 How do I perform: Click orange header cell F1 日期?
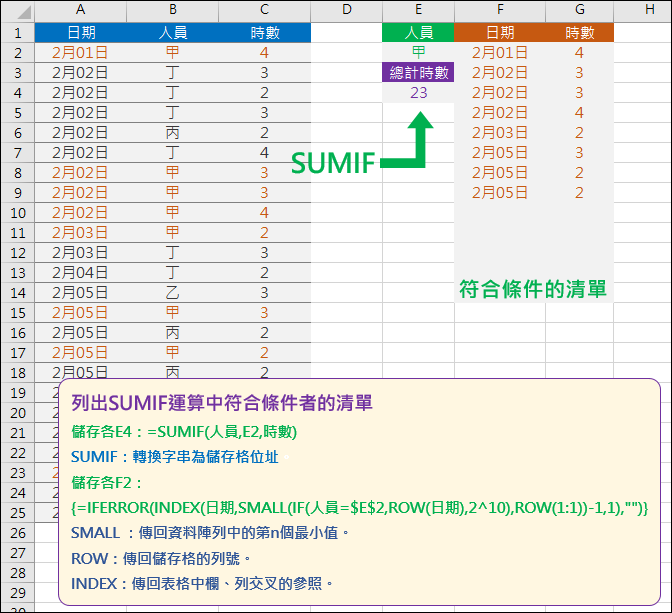click(500, 33)
